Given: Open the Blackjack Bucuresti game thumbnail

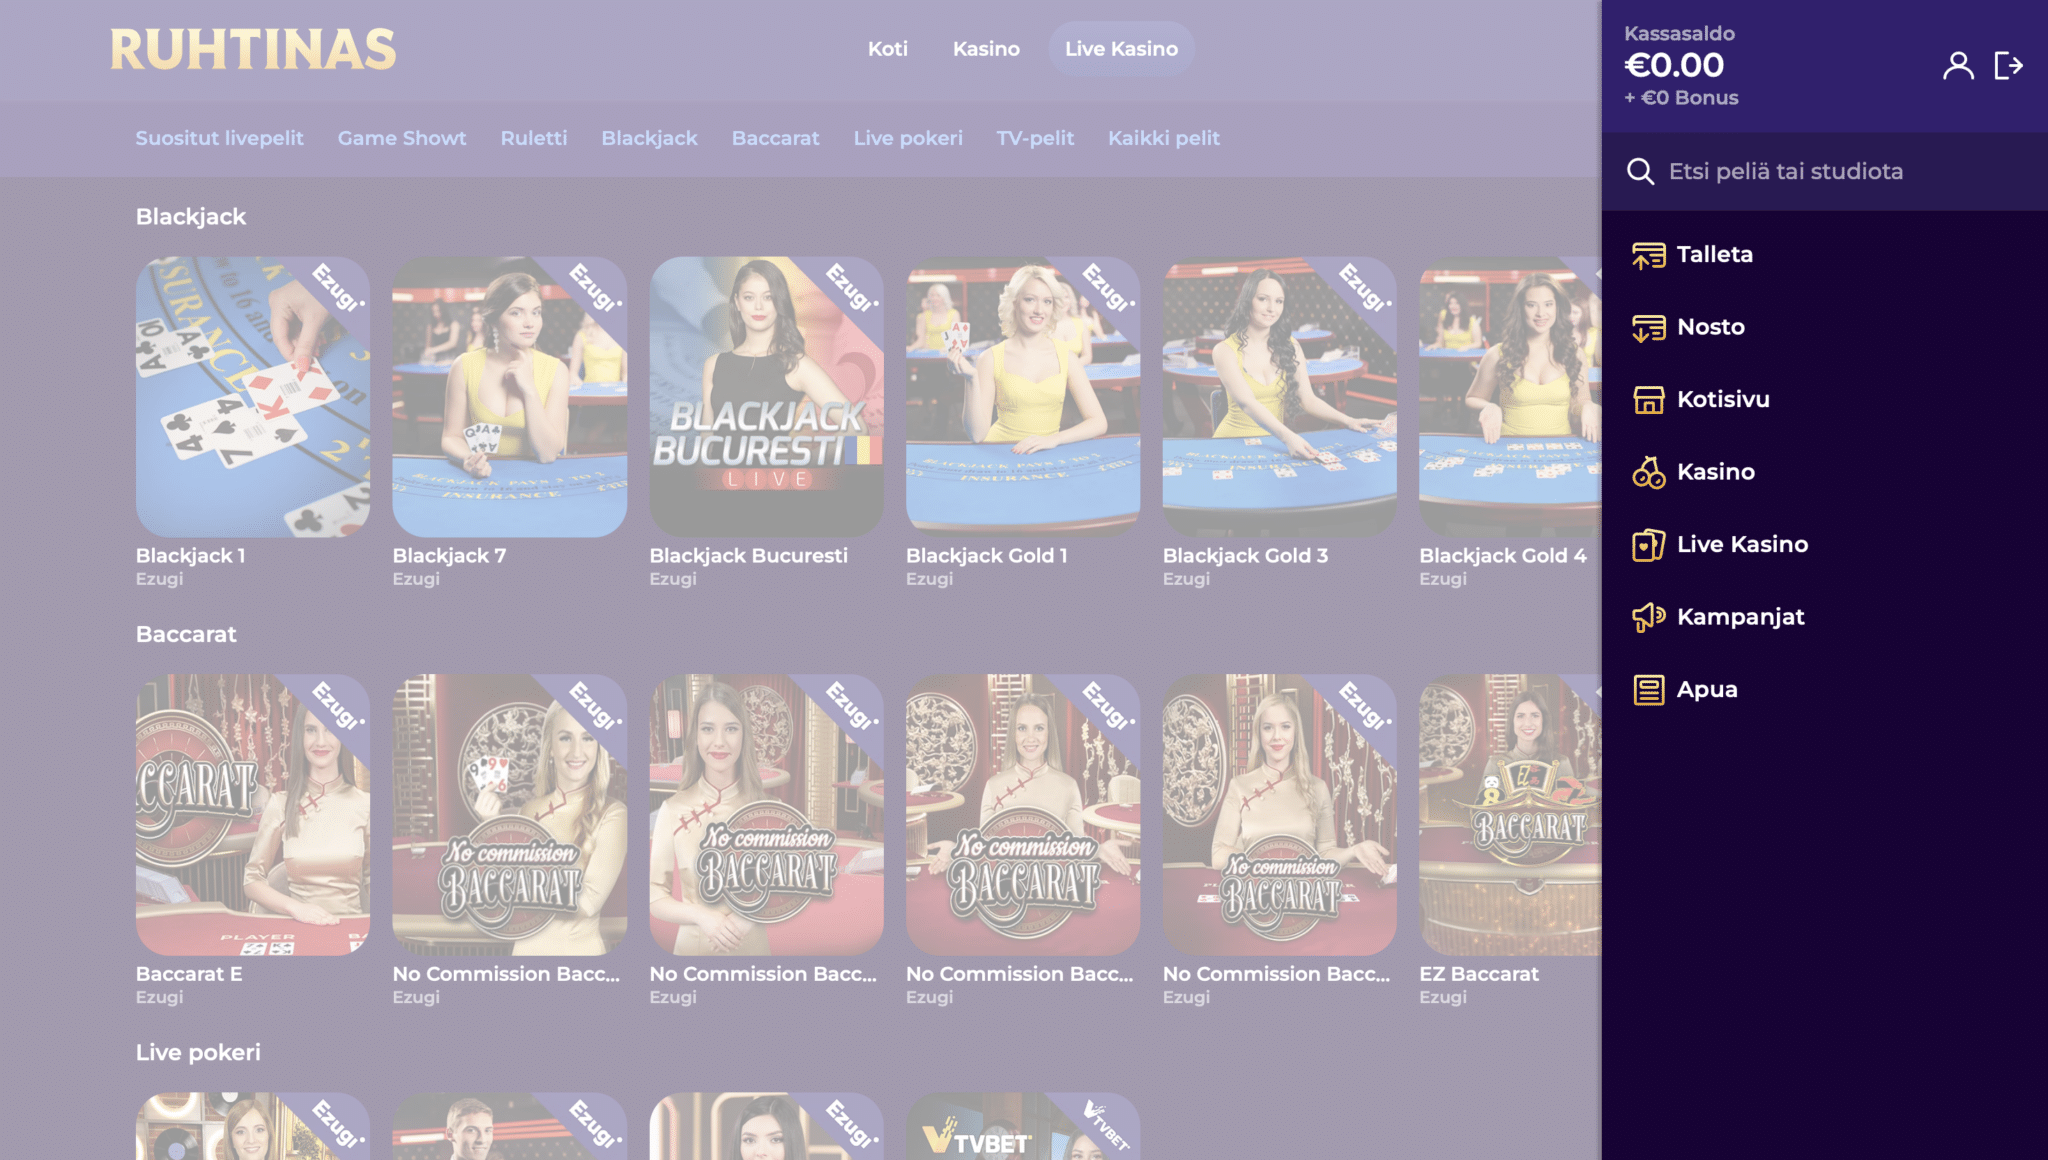Looking at the screenshot, I should (766, 397).
